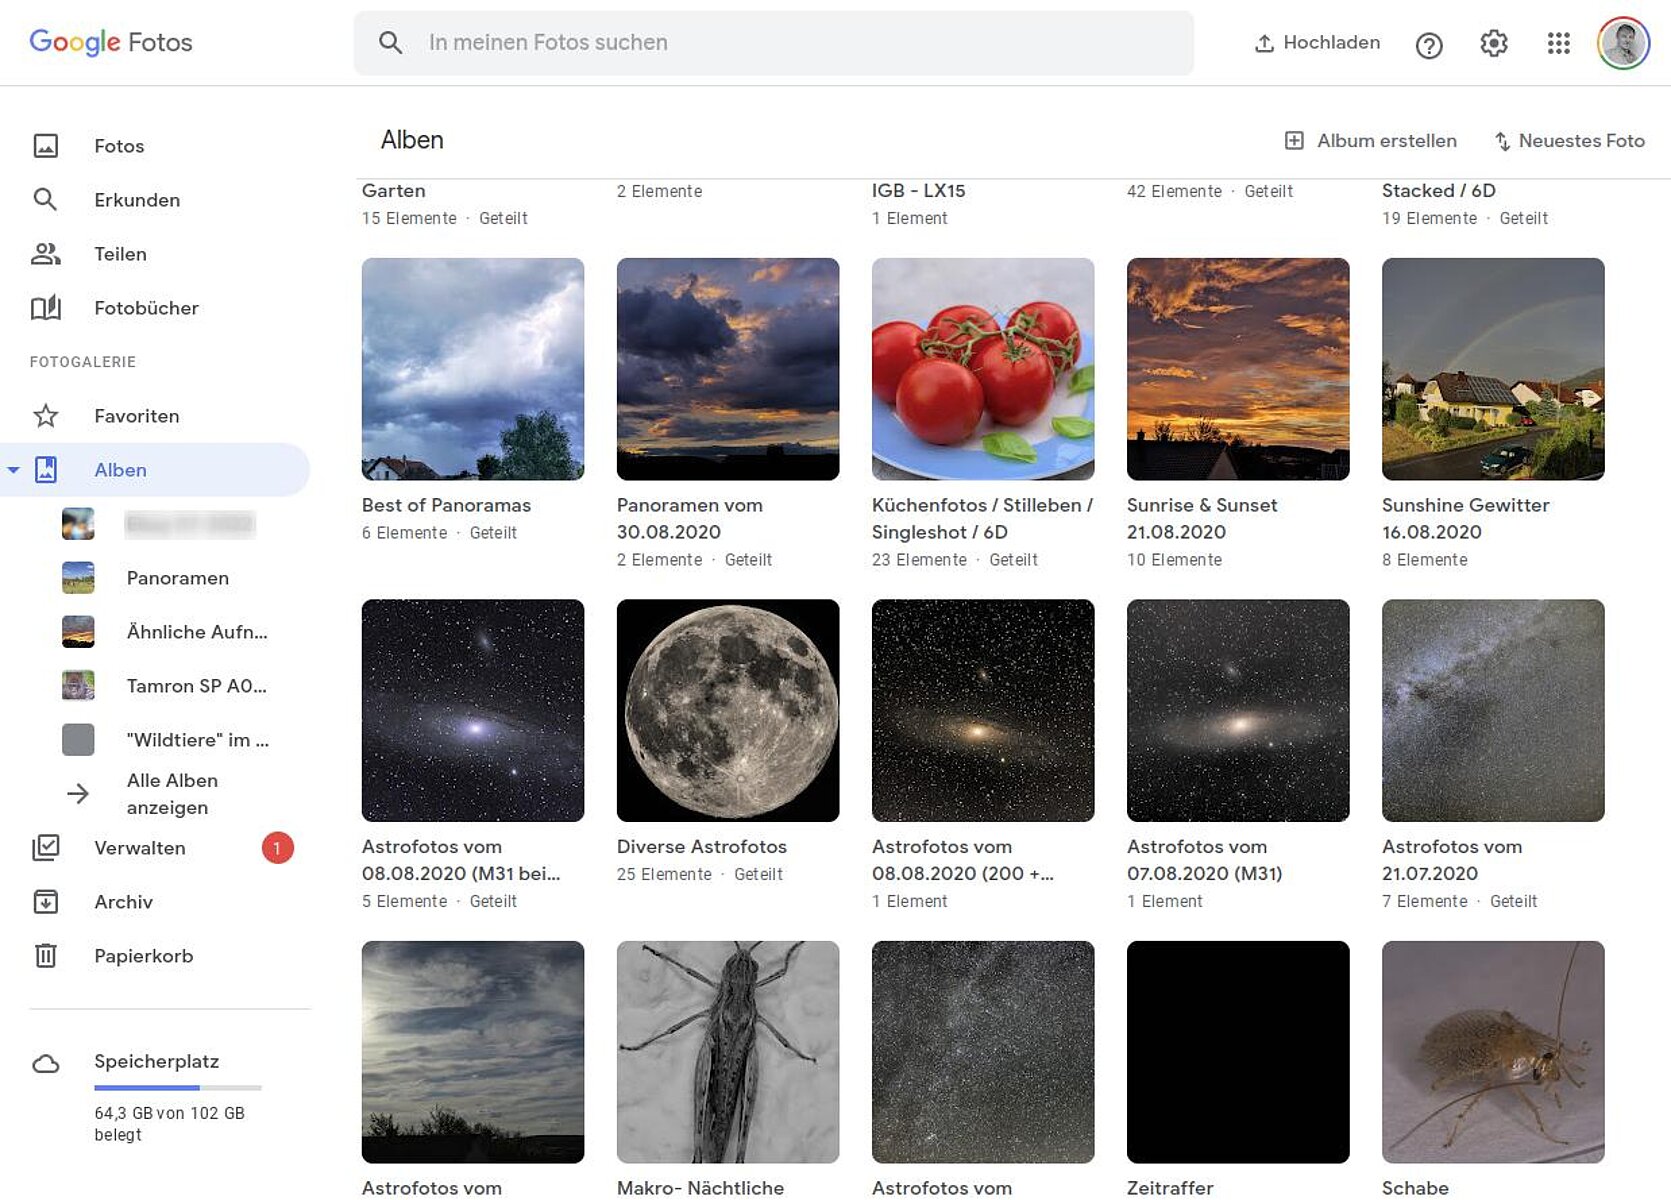Click the Archiv box icon

click(46, 902)
